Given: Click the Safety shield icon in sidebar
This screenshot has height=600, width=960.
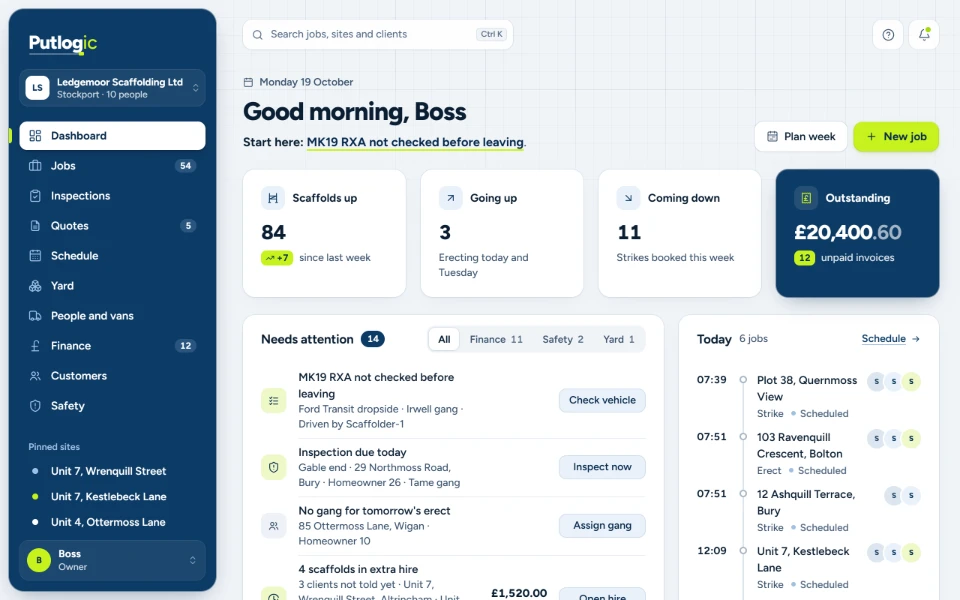Looking at the screenshot, I should point(36,406).
